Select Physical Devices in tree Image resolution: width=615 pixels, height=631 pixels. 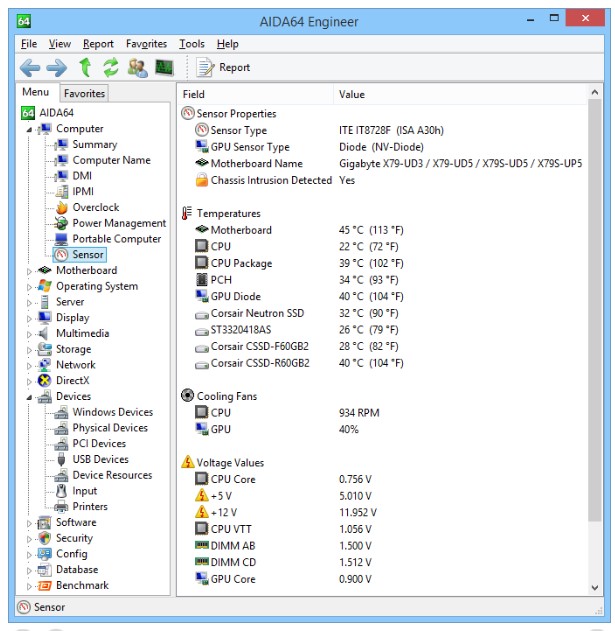tap(110, 428)
